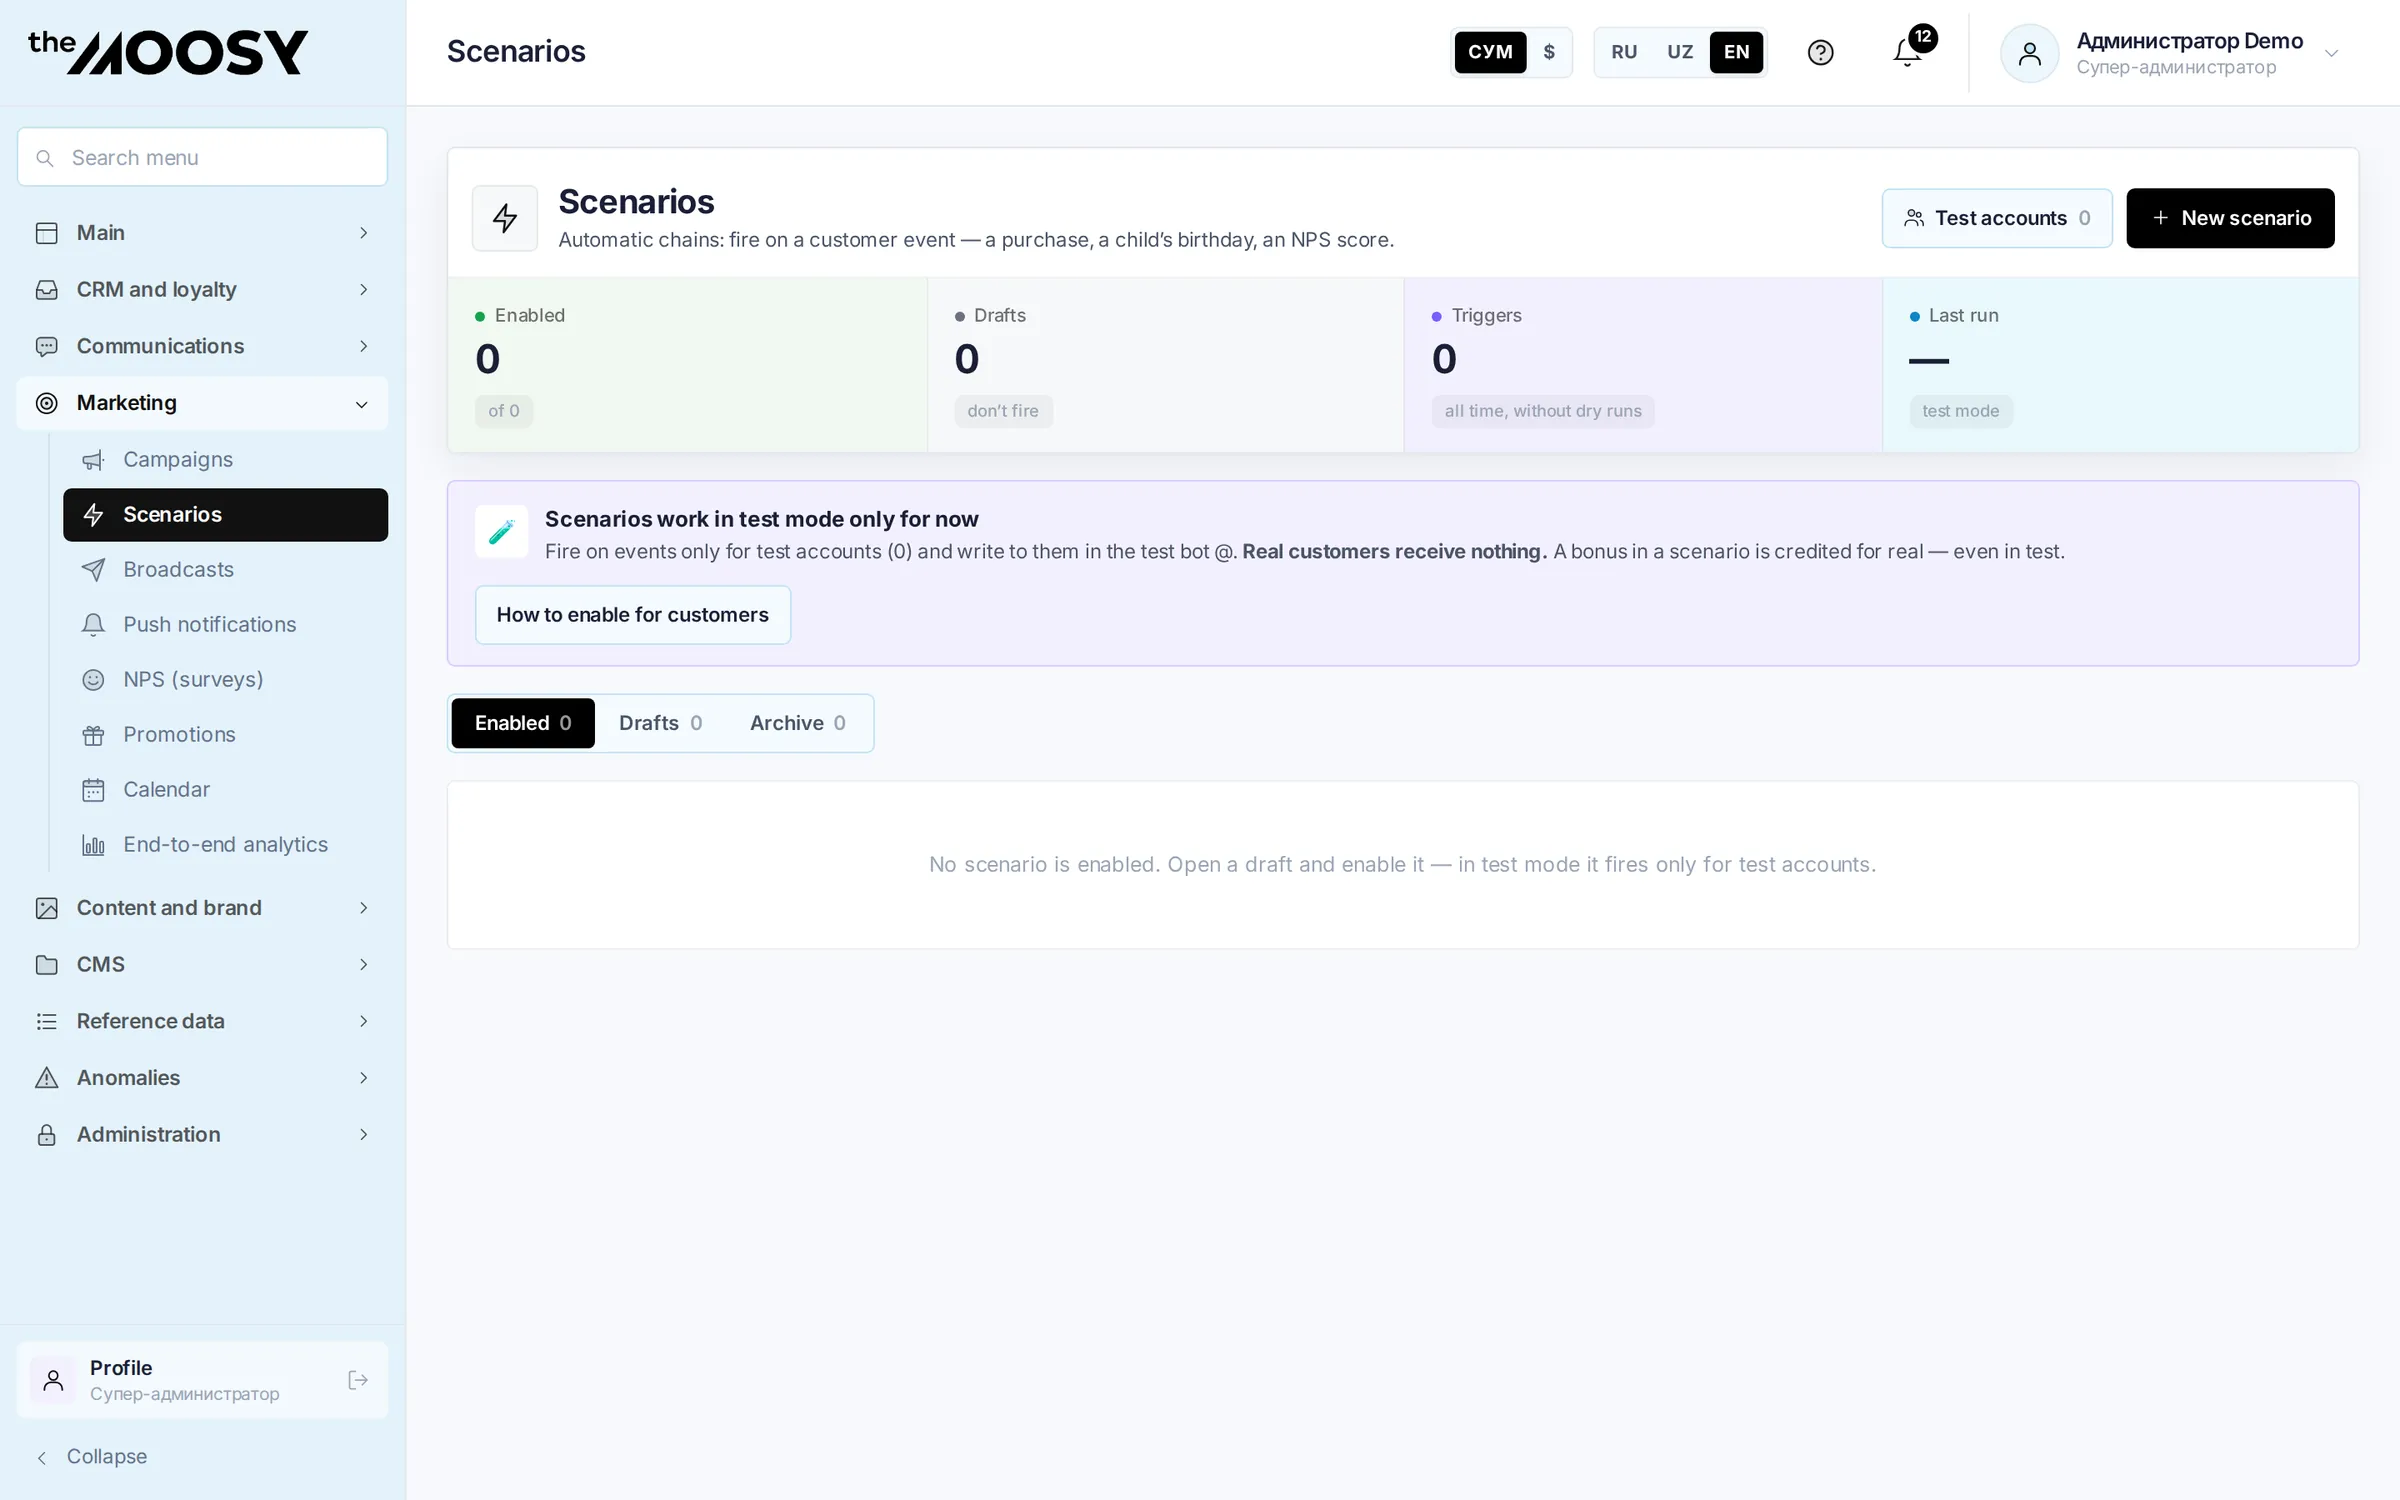This screenshot has width=2400, height=1500.
Task: Click the Promotions gift icon
Action: click(x=93, y=735)
